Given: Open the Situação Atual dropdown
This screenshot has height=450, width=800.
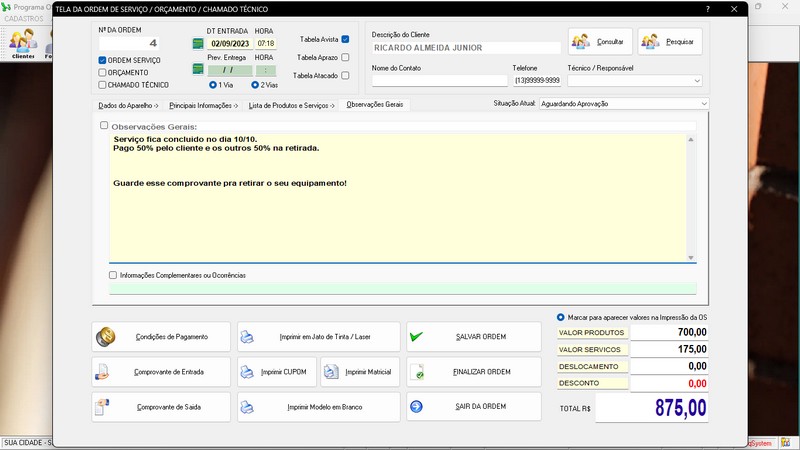Looking at the screenshot, I should [623, 103].
